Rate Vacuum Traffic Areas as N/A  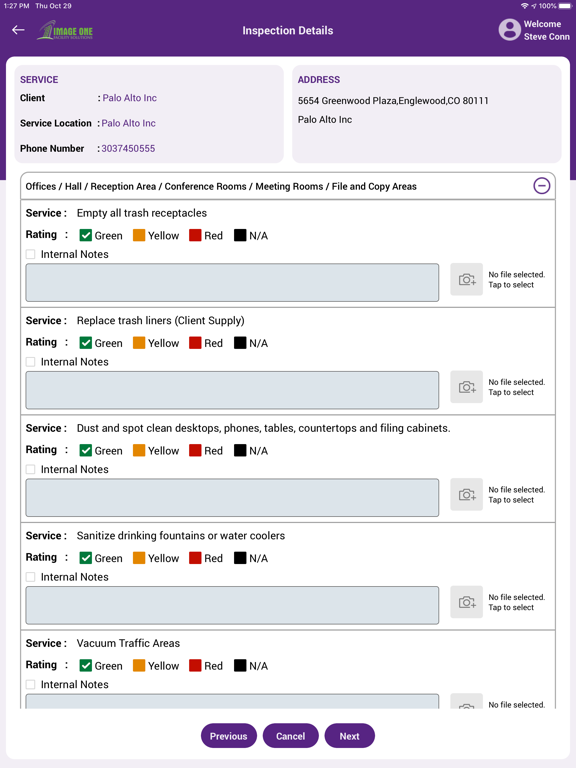click(240, 666)
